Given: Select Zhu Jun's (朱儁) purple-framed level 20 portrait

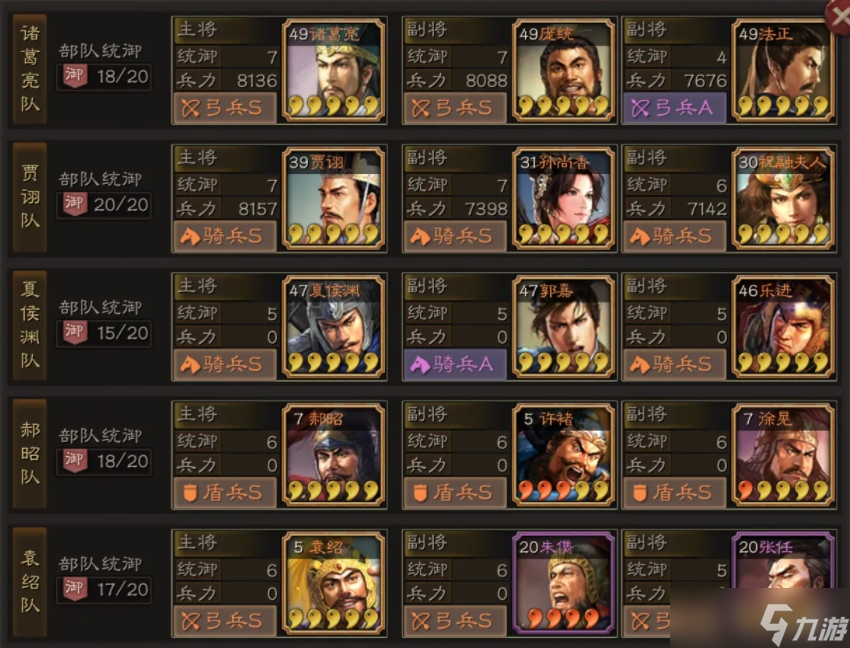Looking at the screenshot, I should click(x=564, y=583).
